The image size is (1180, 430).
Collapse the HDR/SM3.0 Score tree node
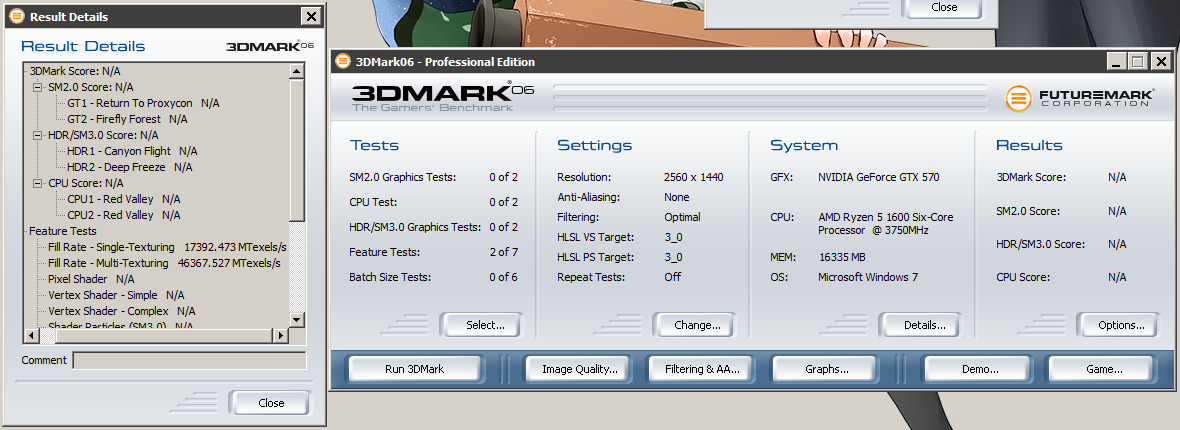click(37, 136)
